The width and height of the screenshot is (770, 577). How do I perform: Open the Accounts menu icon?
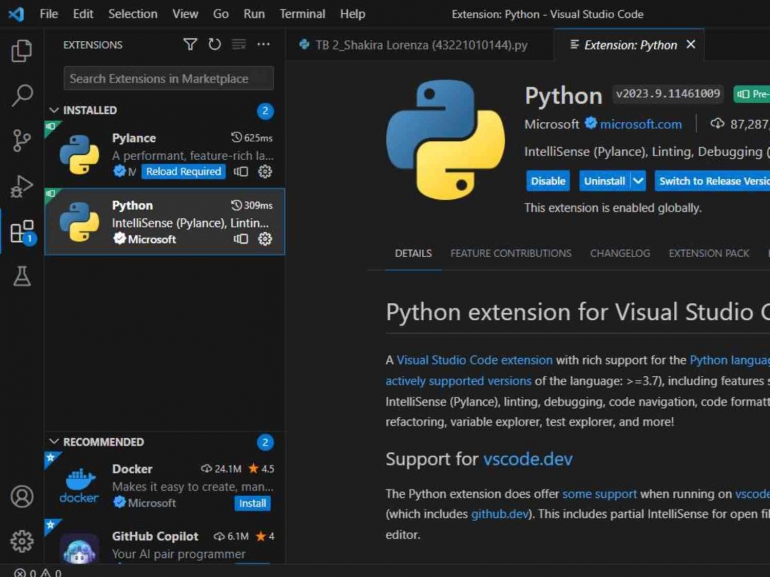[x=22, y=496]
